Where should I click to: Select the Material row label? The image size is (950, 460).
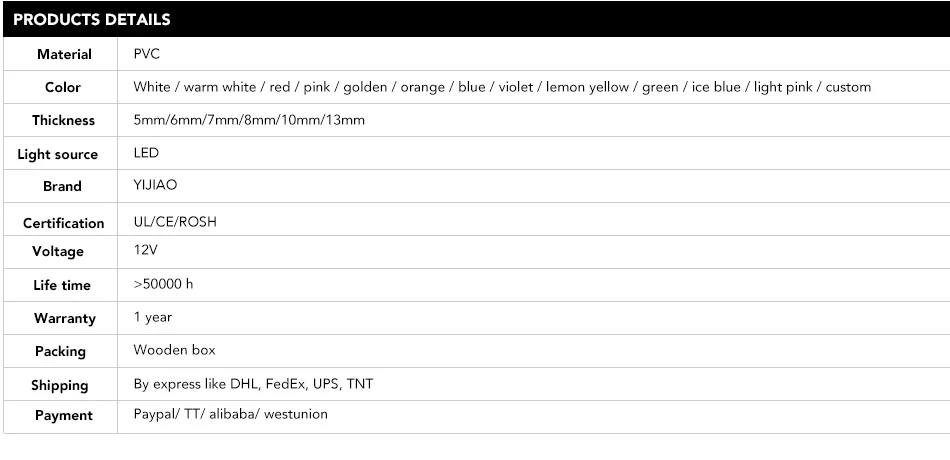(x=64, y=54)
